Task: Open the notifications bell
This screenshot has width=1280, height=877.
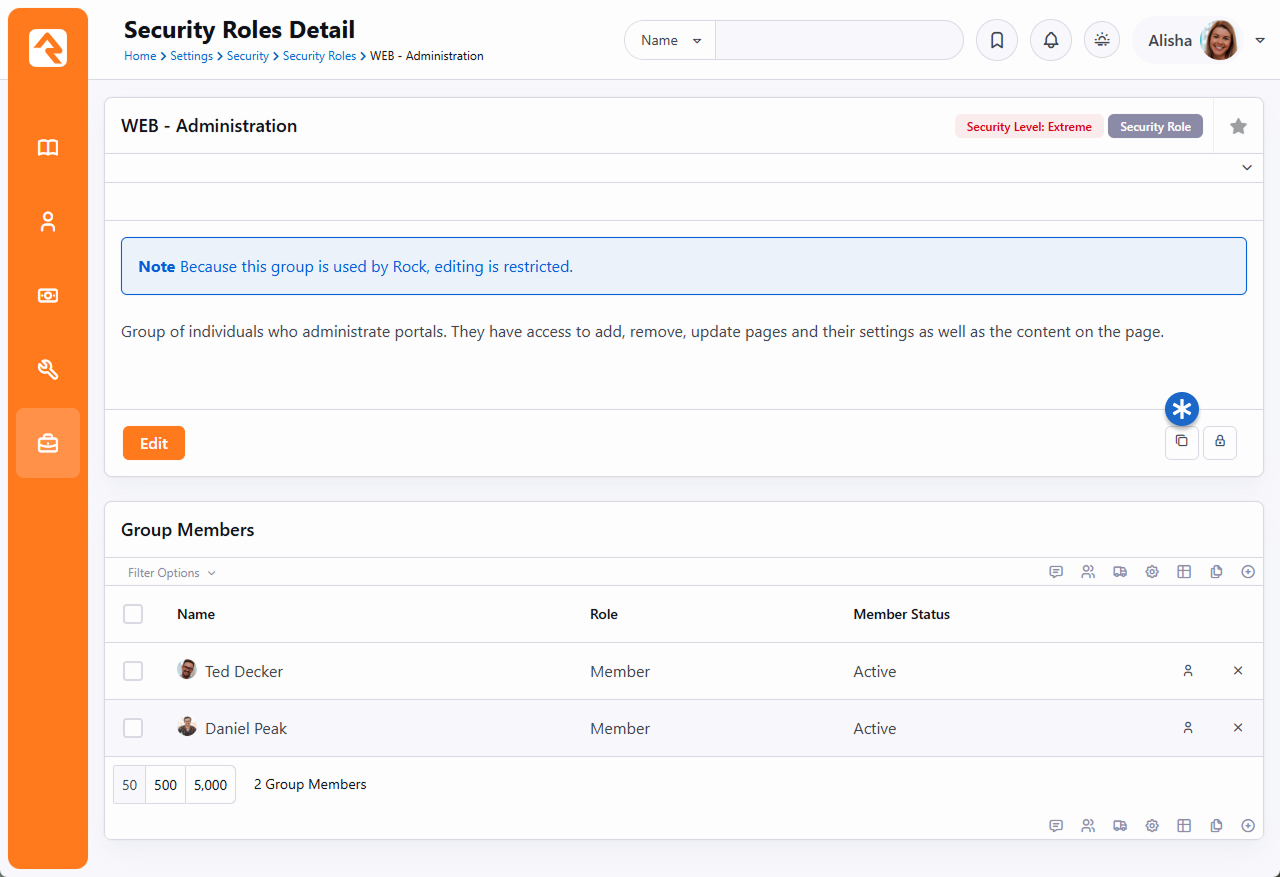Action: coord(1051,41)
